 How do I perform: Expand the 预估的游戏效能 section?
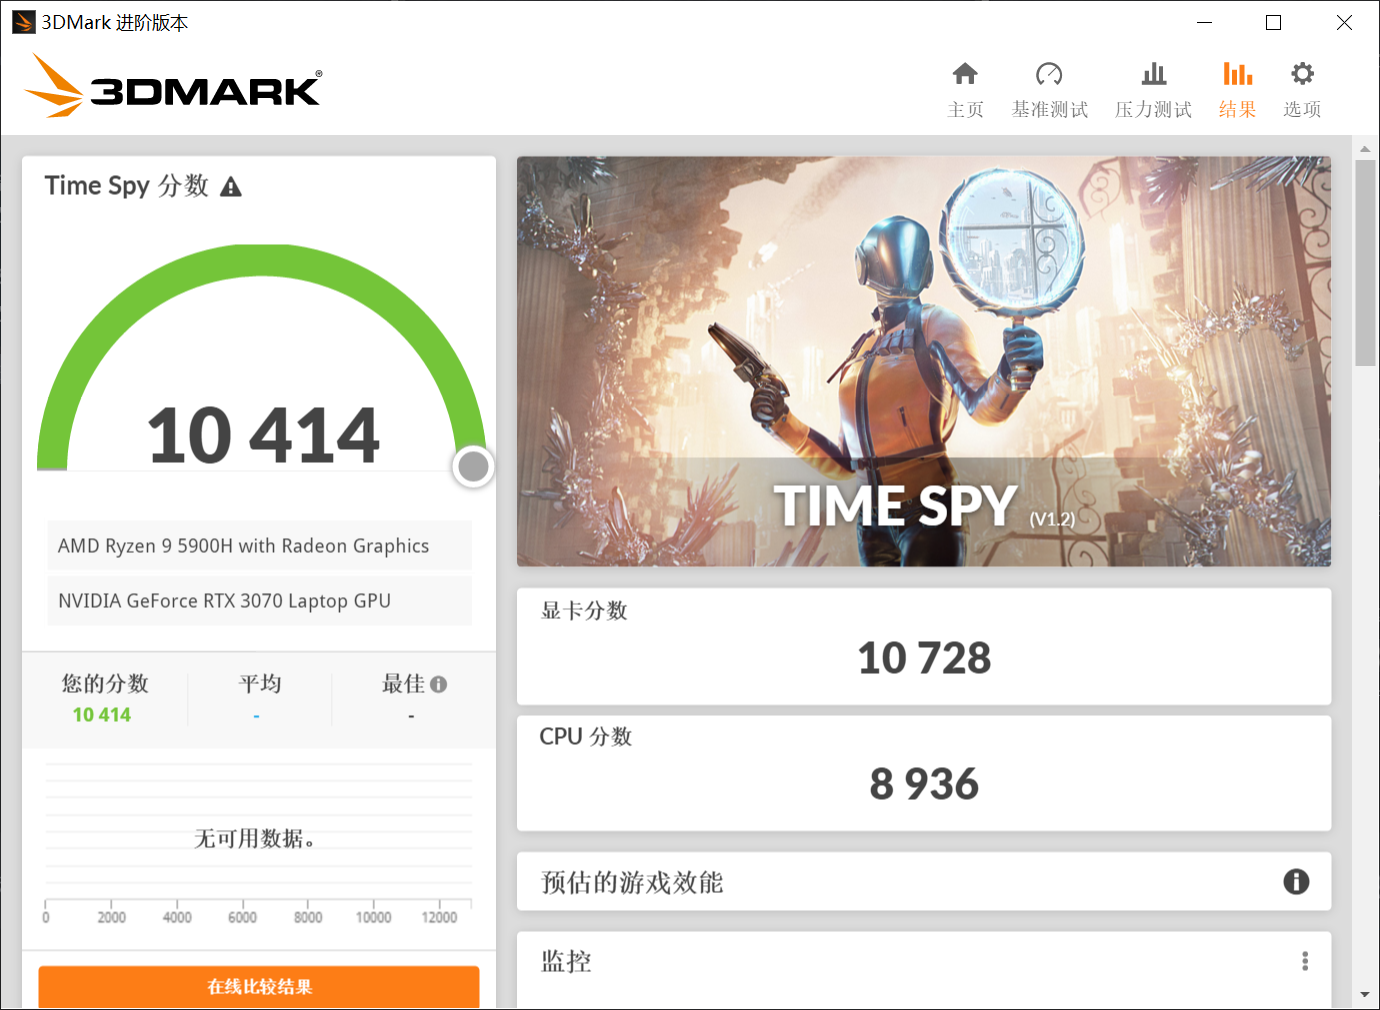point(924,881)
